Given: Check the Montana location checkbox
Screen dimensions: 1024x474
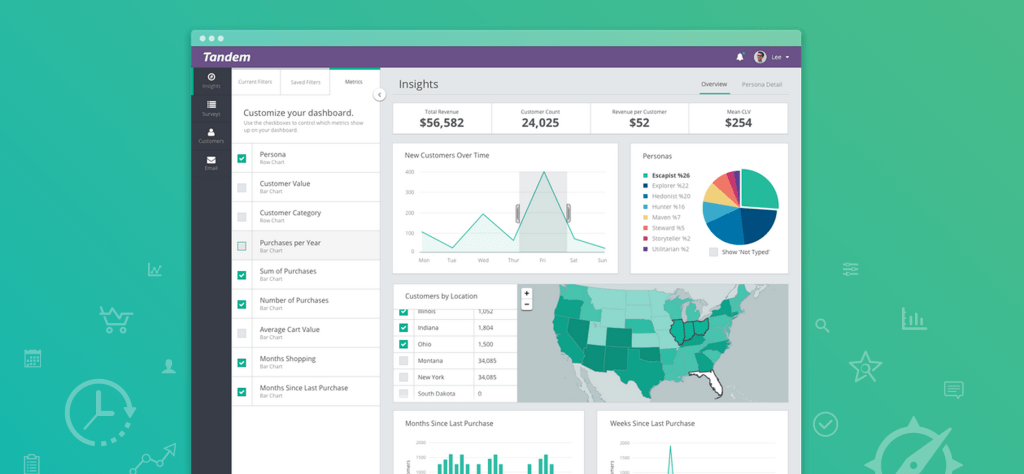Looking at the screenshot, I should pos(404,360).
